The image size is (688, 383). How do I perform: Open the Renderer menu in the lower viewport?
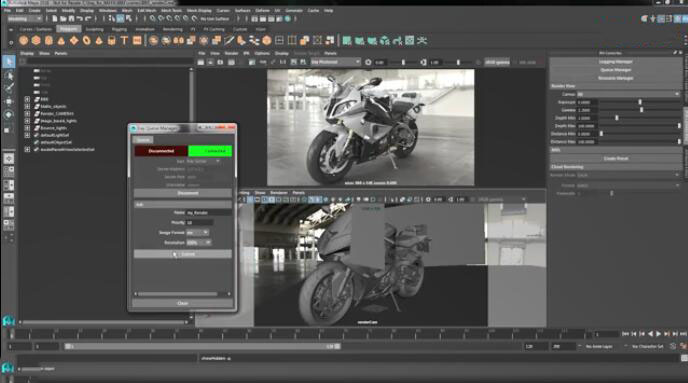(279, 193)
